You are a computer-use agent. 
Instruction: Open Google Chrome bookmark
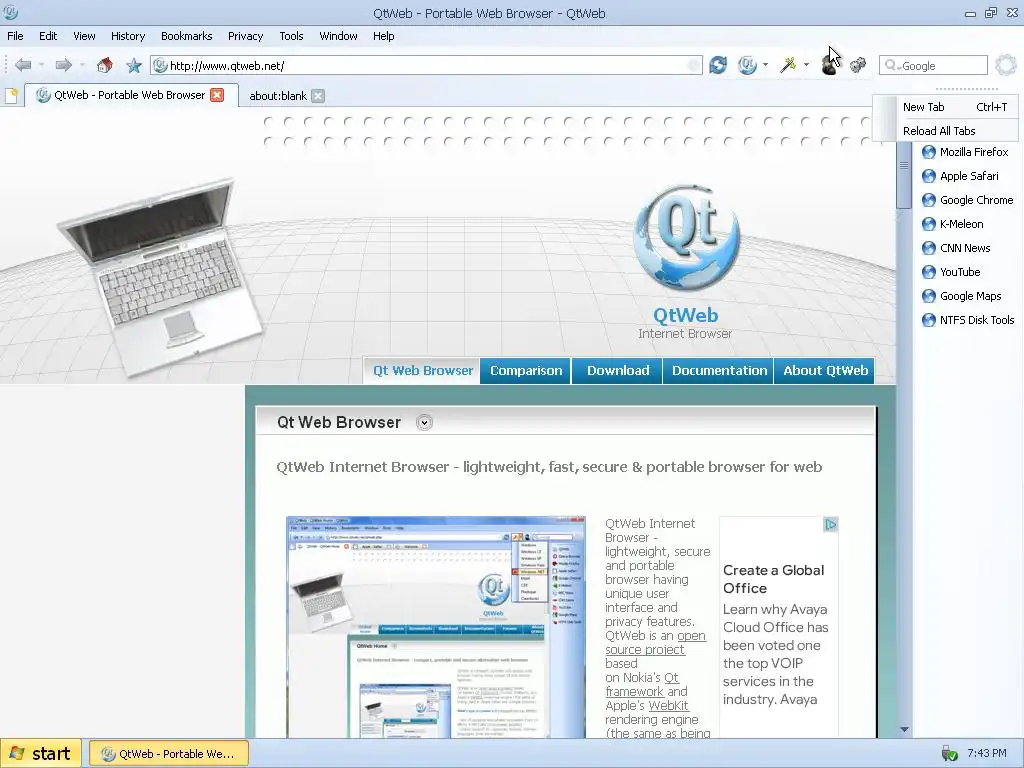[968, 200]
